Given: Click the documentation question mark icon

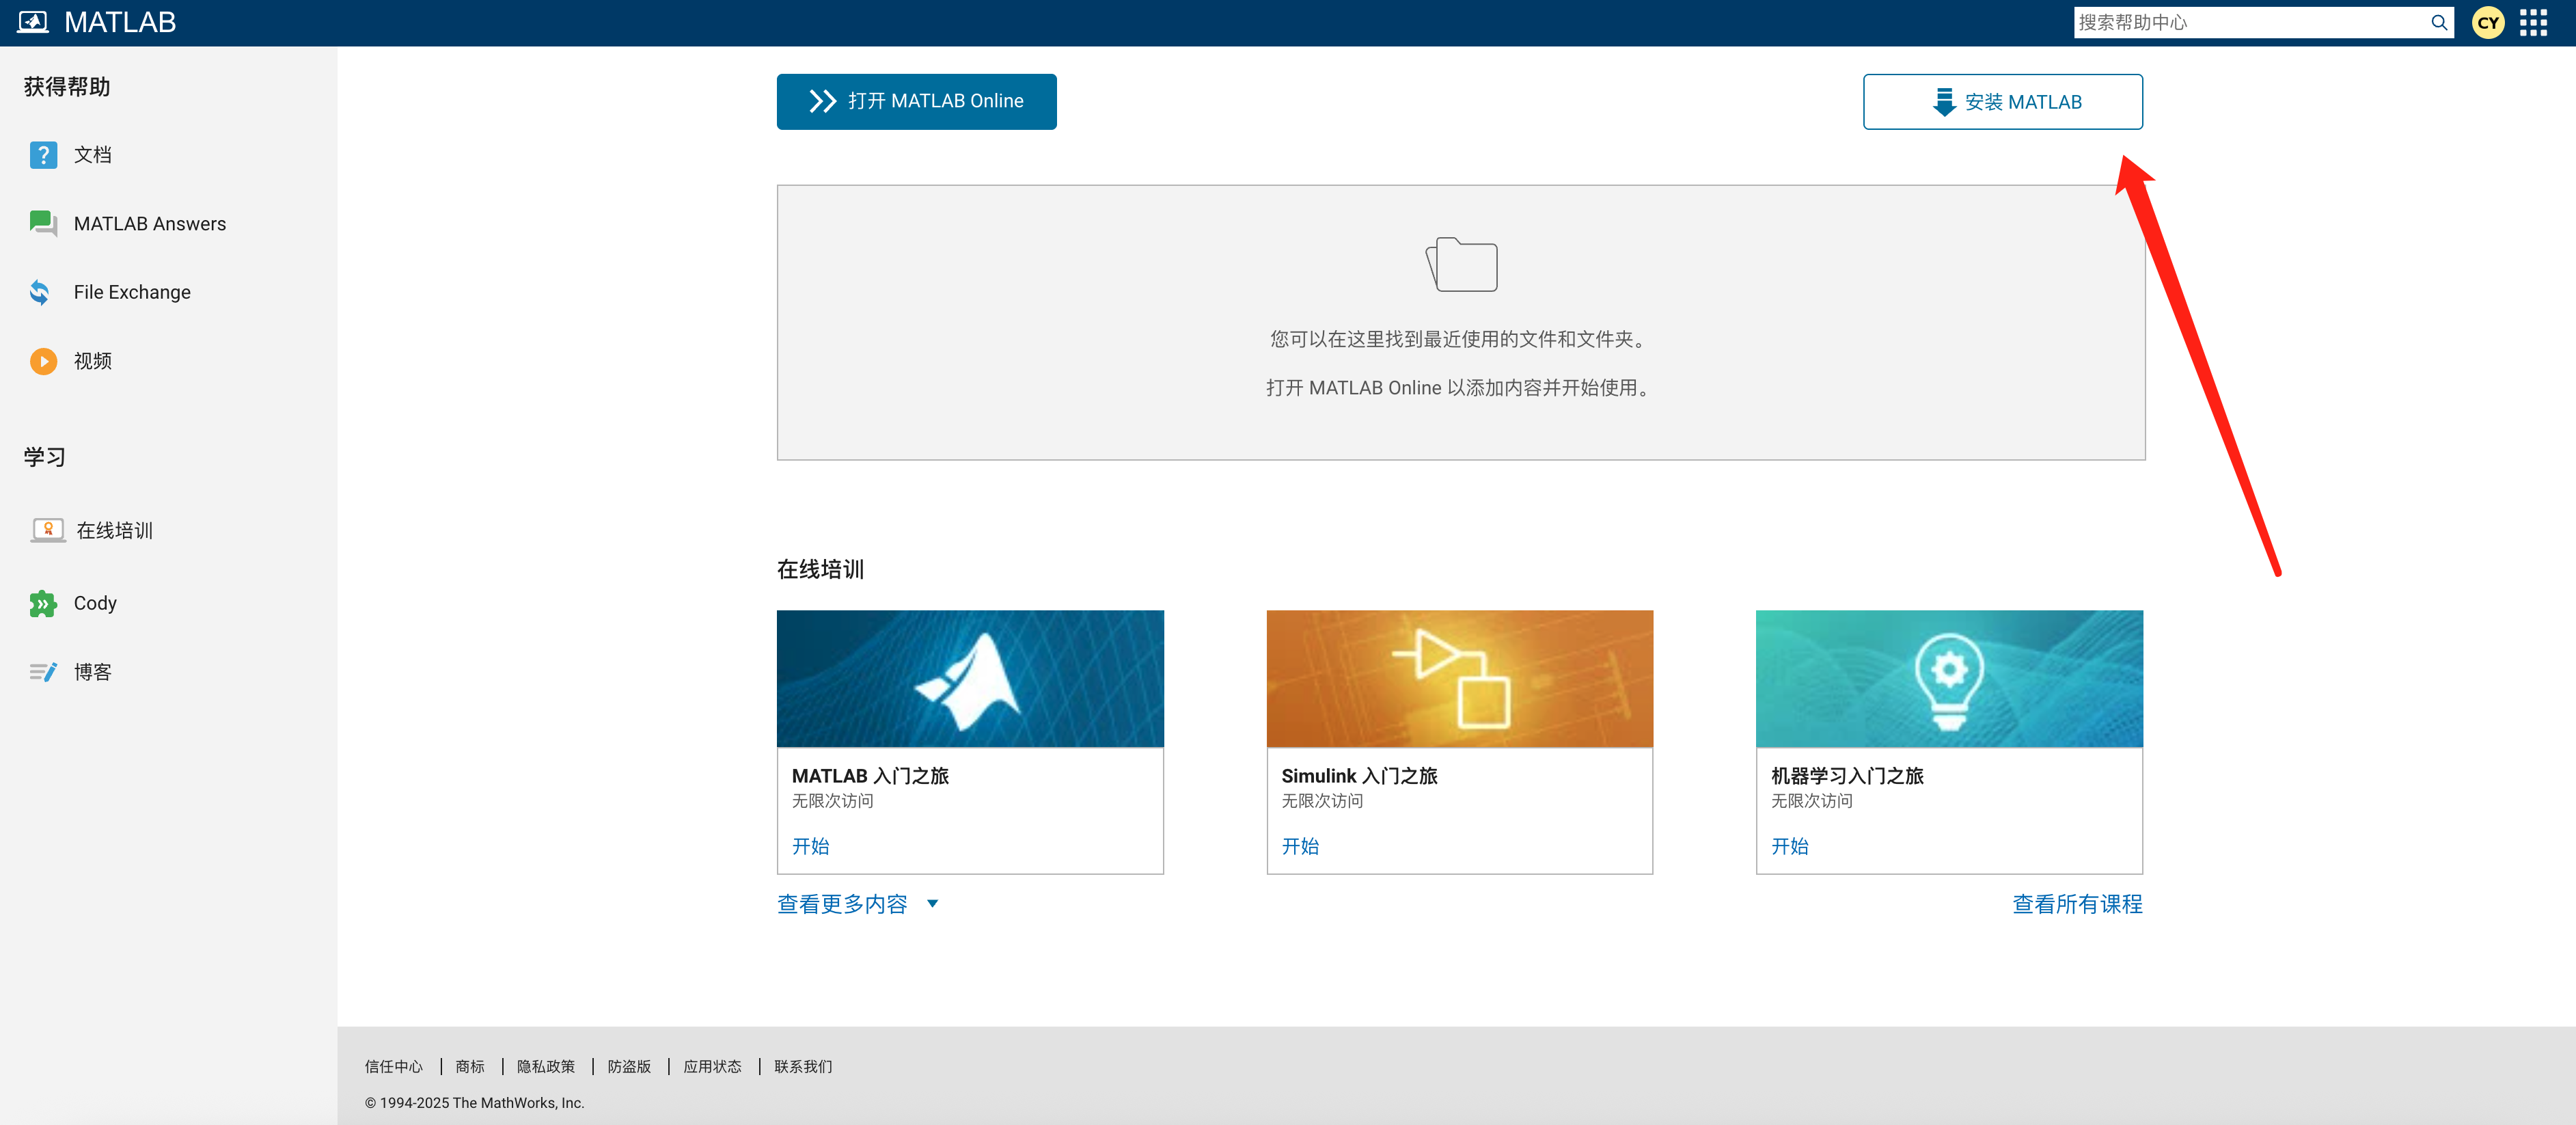Looking at the screenshot, I should tap(43, 155).
